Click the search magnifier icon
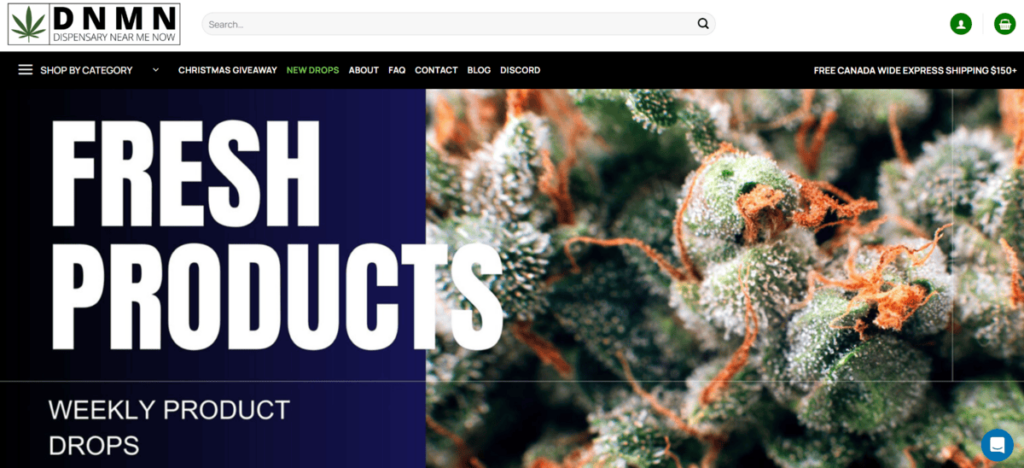Image resolution: width=1024 pixels, height=468 pixels. click(703, 24)
